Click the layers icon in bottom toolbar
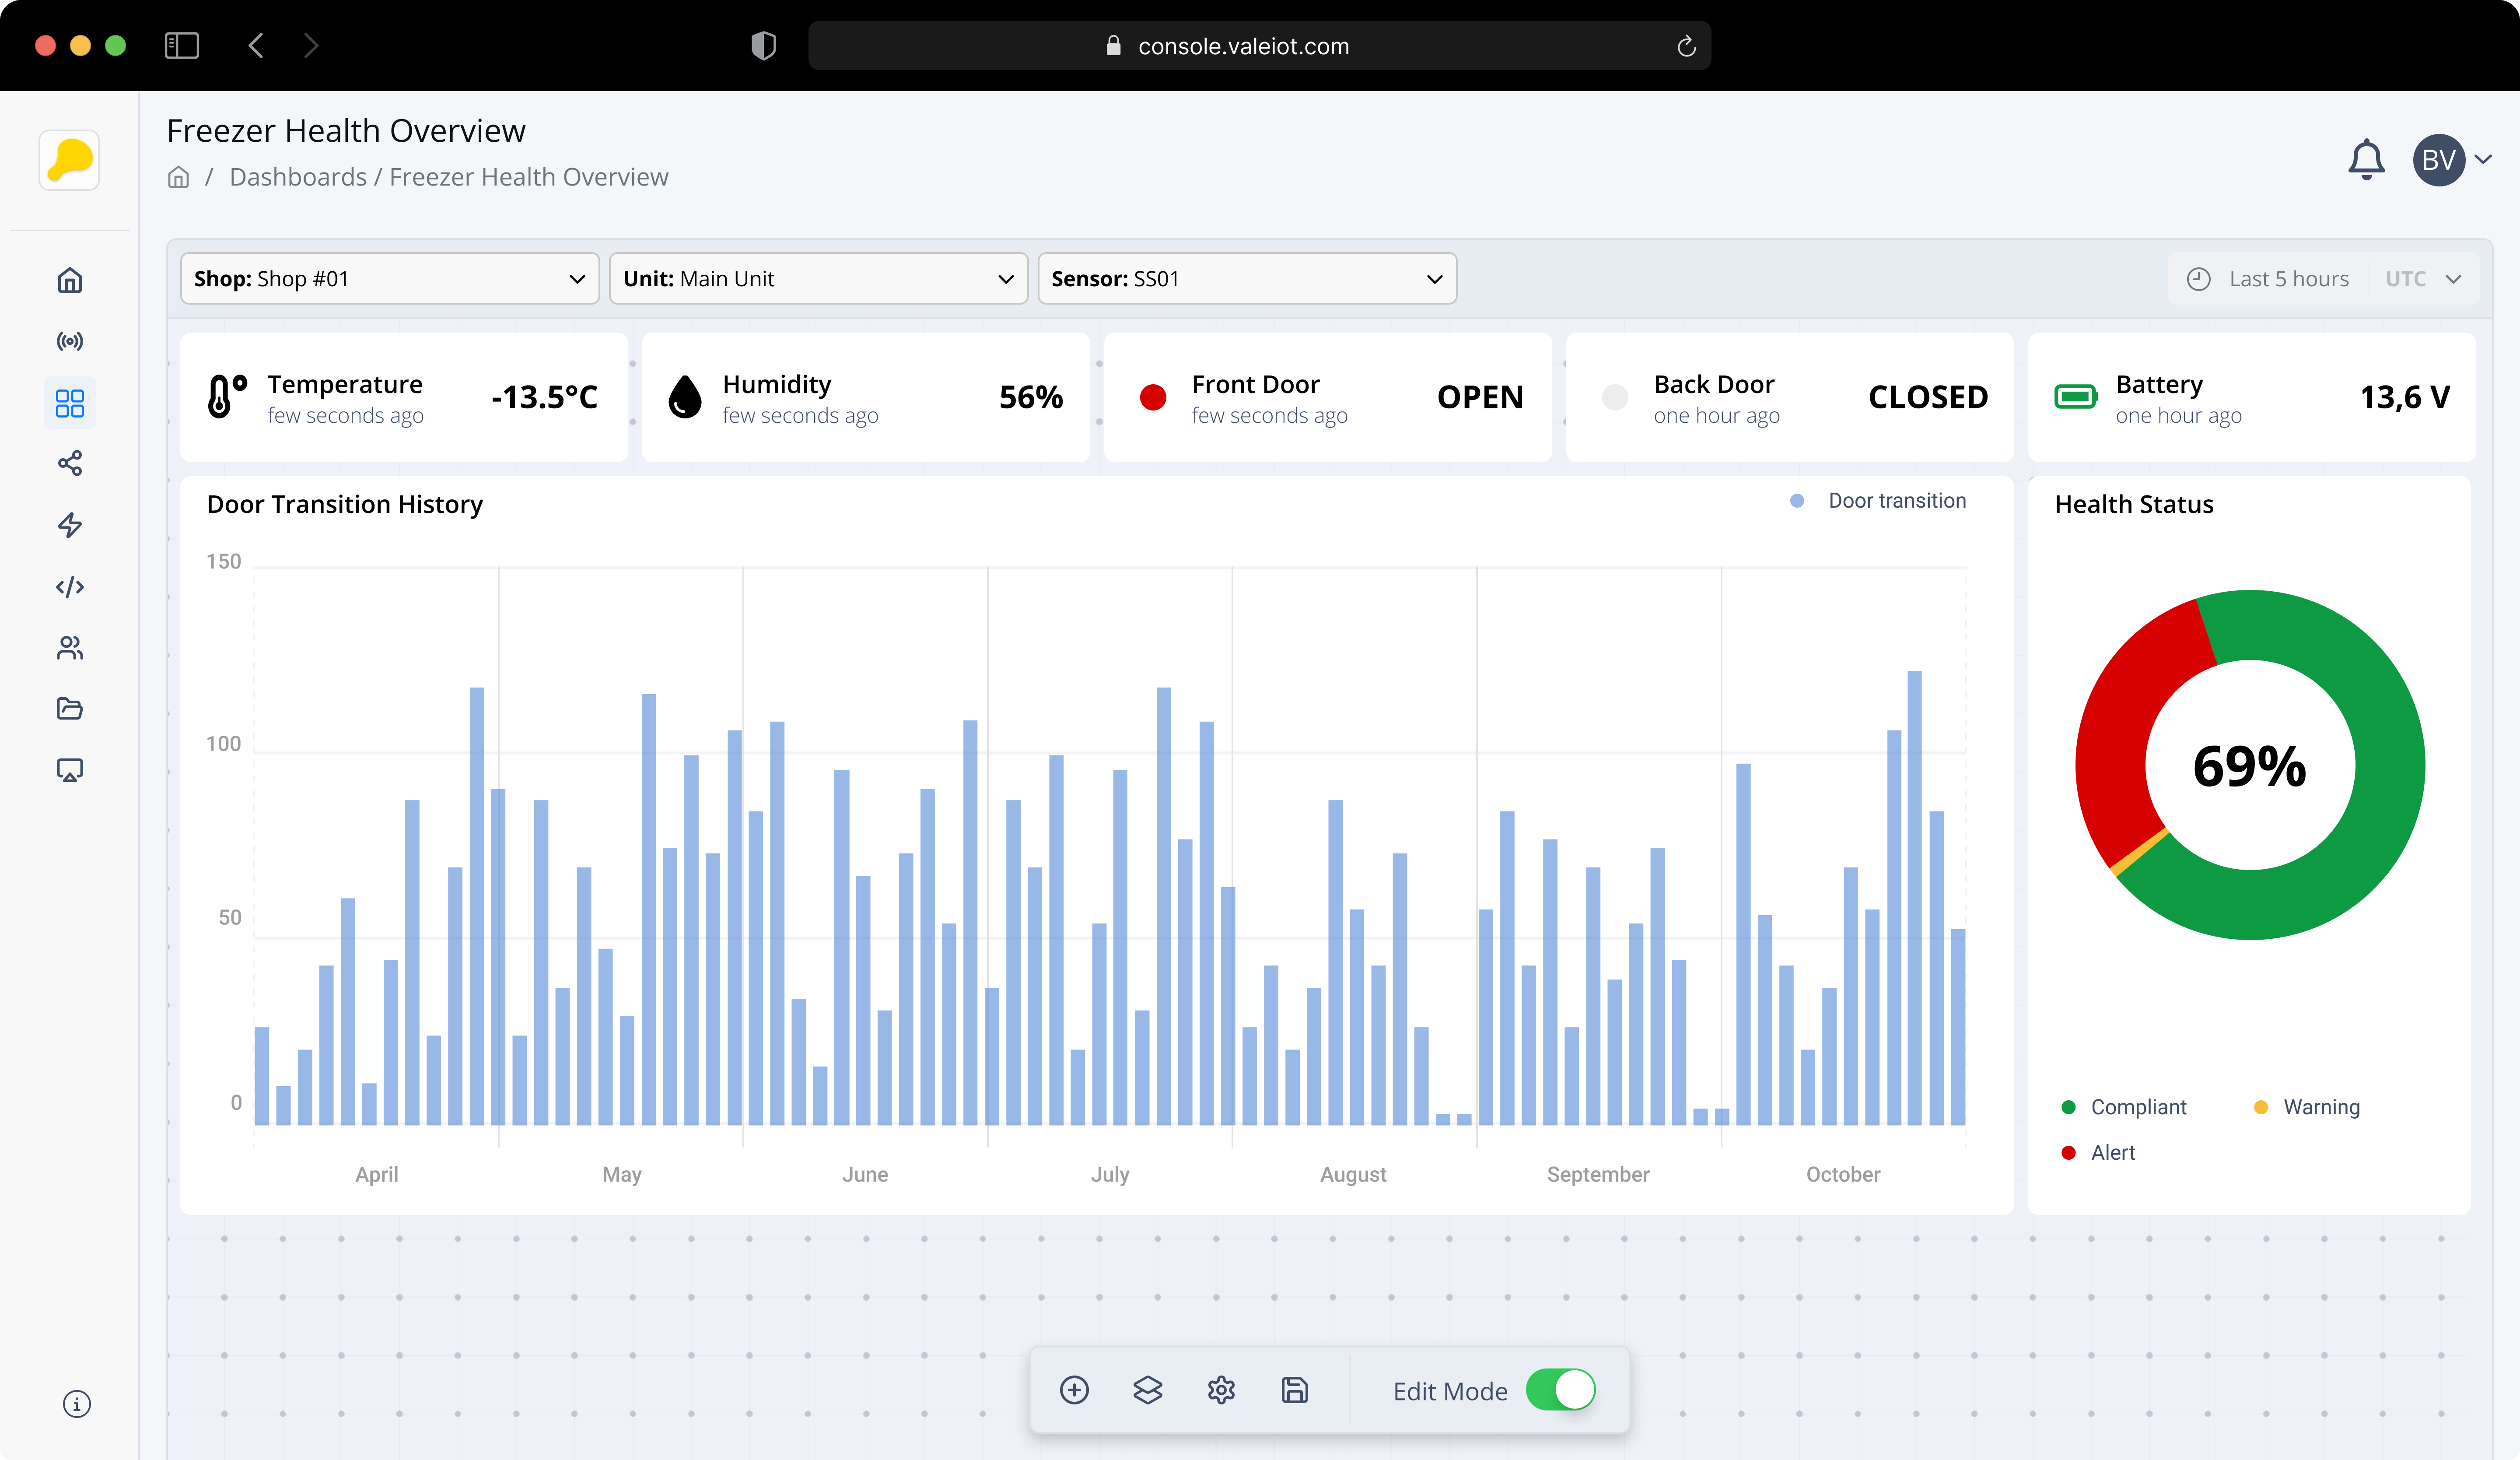The image size is (2520, 1460). tap(1148, 1390)
